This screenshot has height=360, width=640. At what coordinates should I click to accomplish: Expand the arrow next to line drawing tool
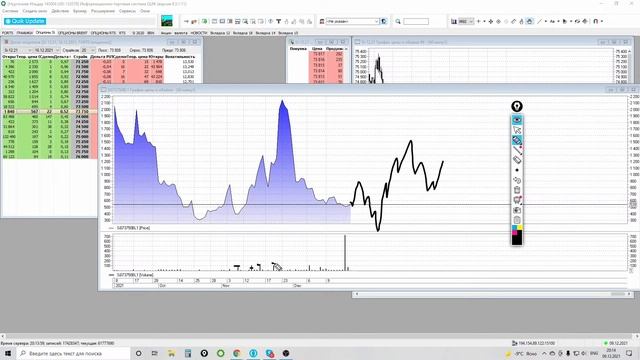546,21
